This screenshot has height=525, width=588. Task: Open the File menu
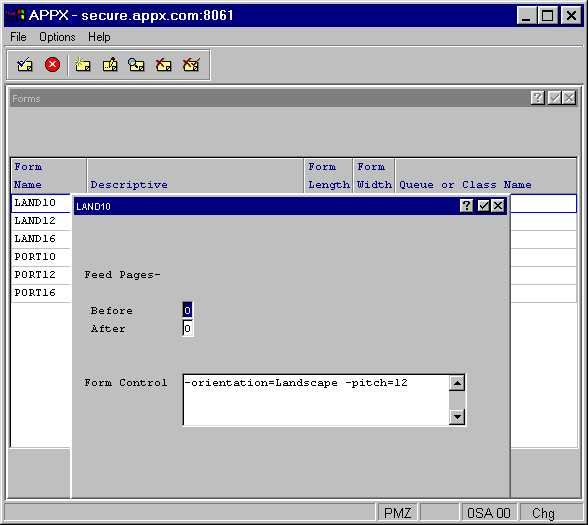18,37
